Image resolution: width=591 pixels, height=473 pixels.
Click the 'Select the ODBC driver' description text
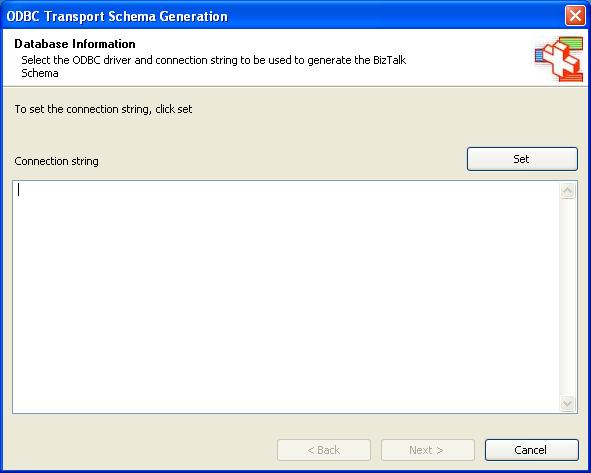pyautogui.click(x=213, y=66)
